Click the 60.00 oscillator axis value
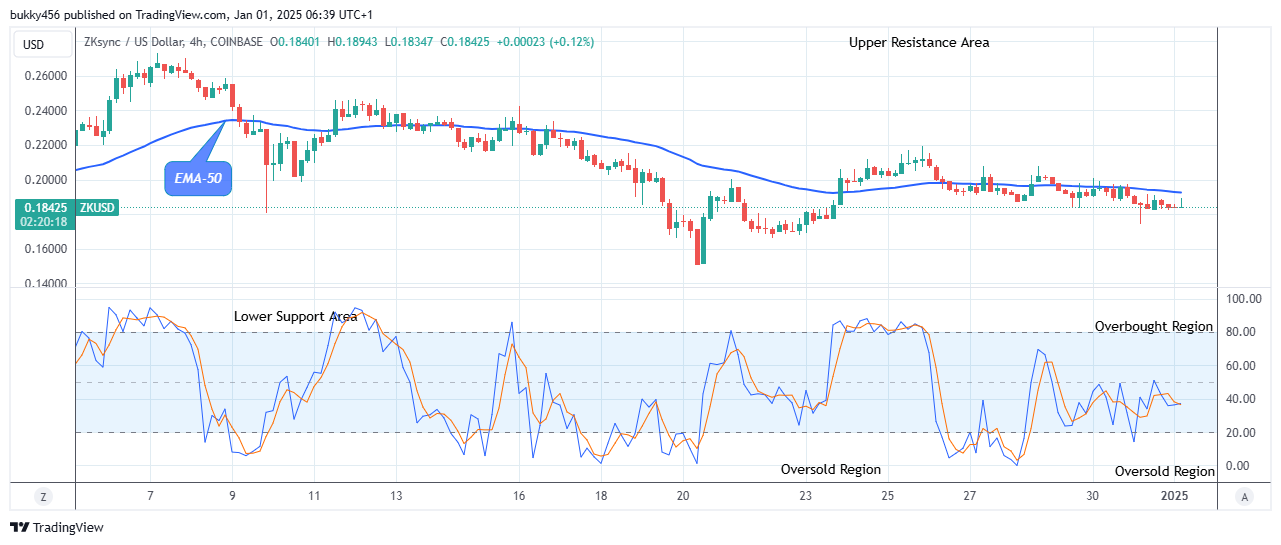1281x545 pixels. pos(1241,366)
